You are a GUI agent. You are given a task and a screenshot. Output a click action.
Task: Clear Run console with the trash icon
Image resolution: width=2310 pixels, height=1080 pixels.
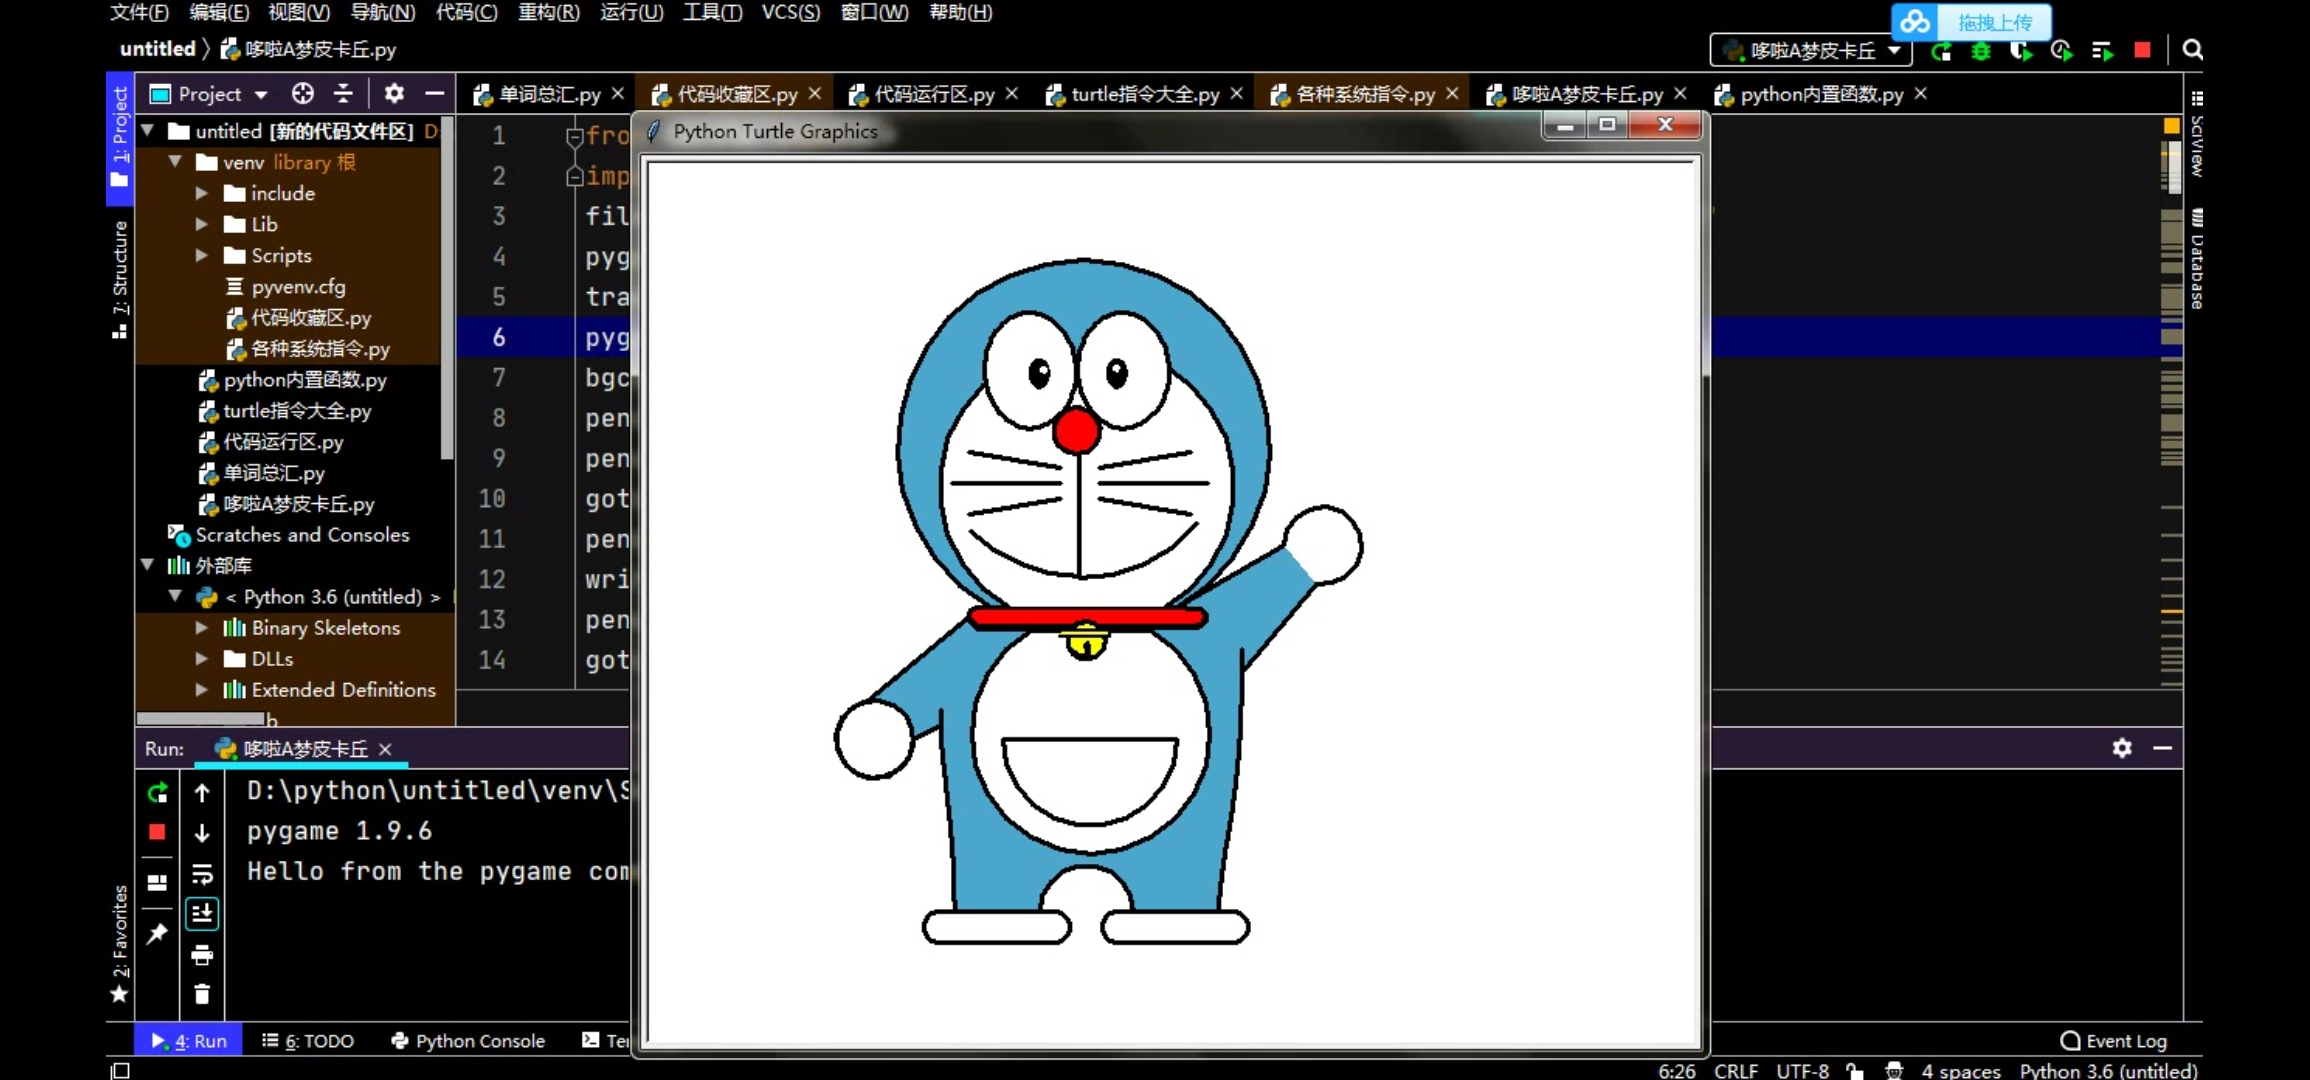pyautogui.click(x=202, y=994)
